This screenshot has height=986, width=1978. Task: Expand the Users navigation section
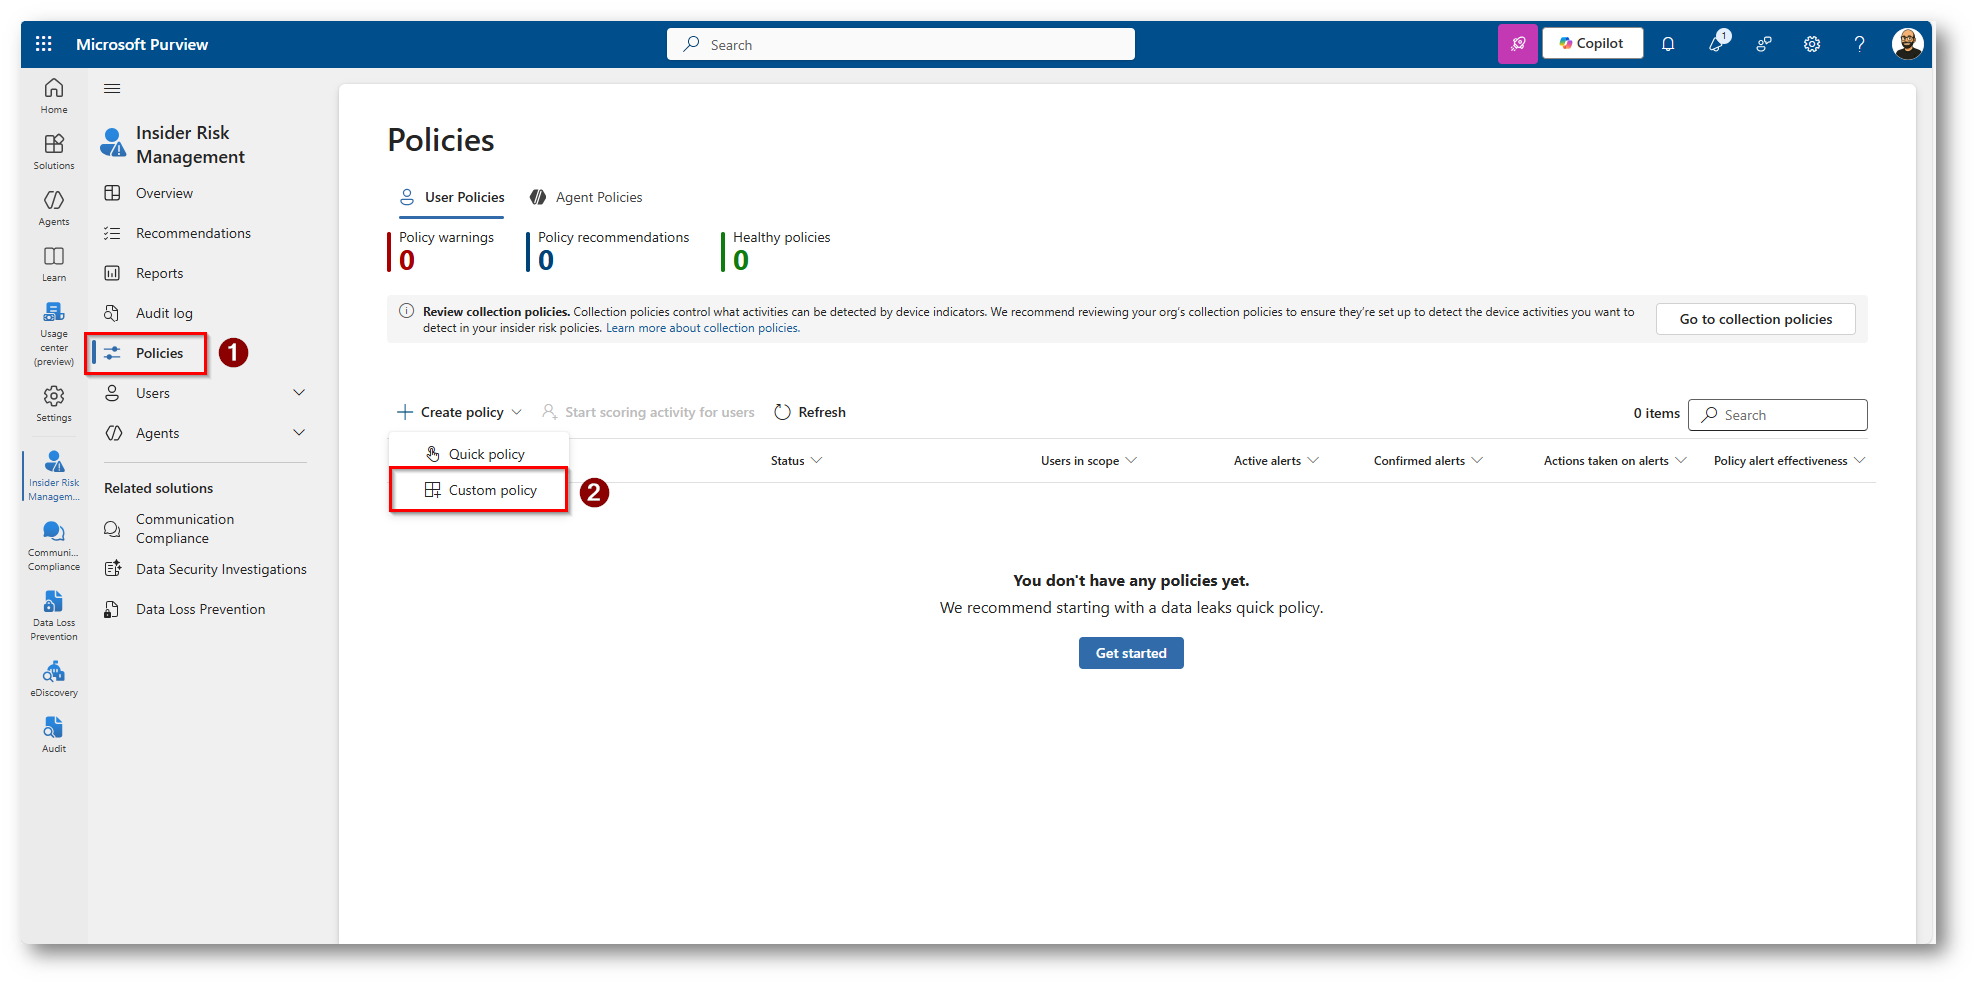[299, 393]
